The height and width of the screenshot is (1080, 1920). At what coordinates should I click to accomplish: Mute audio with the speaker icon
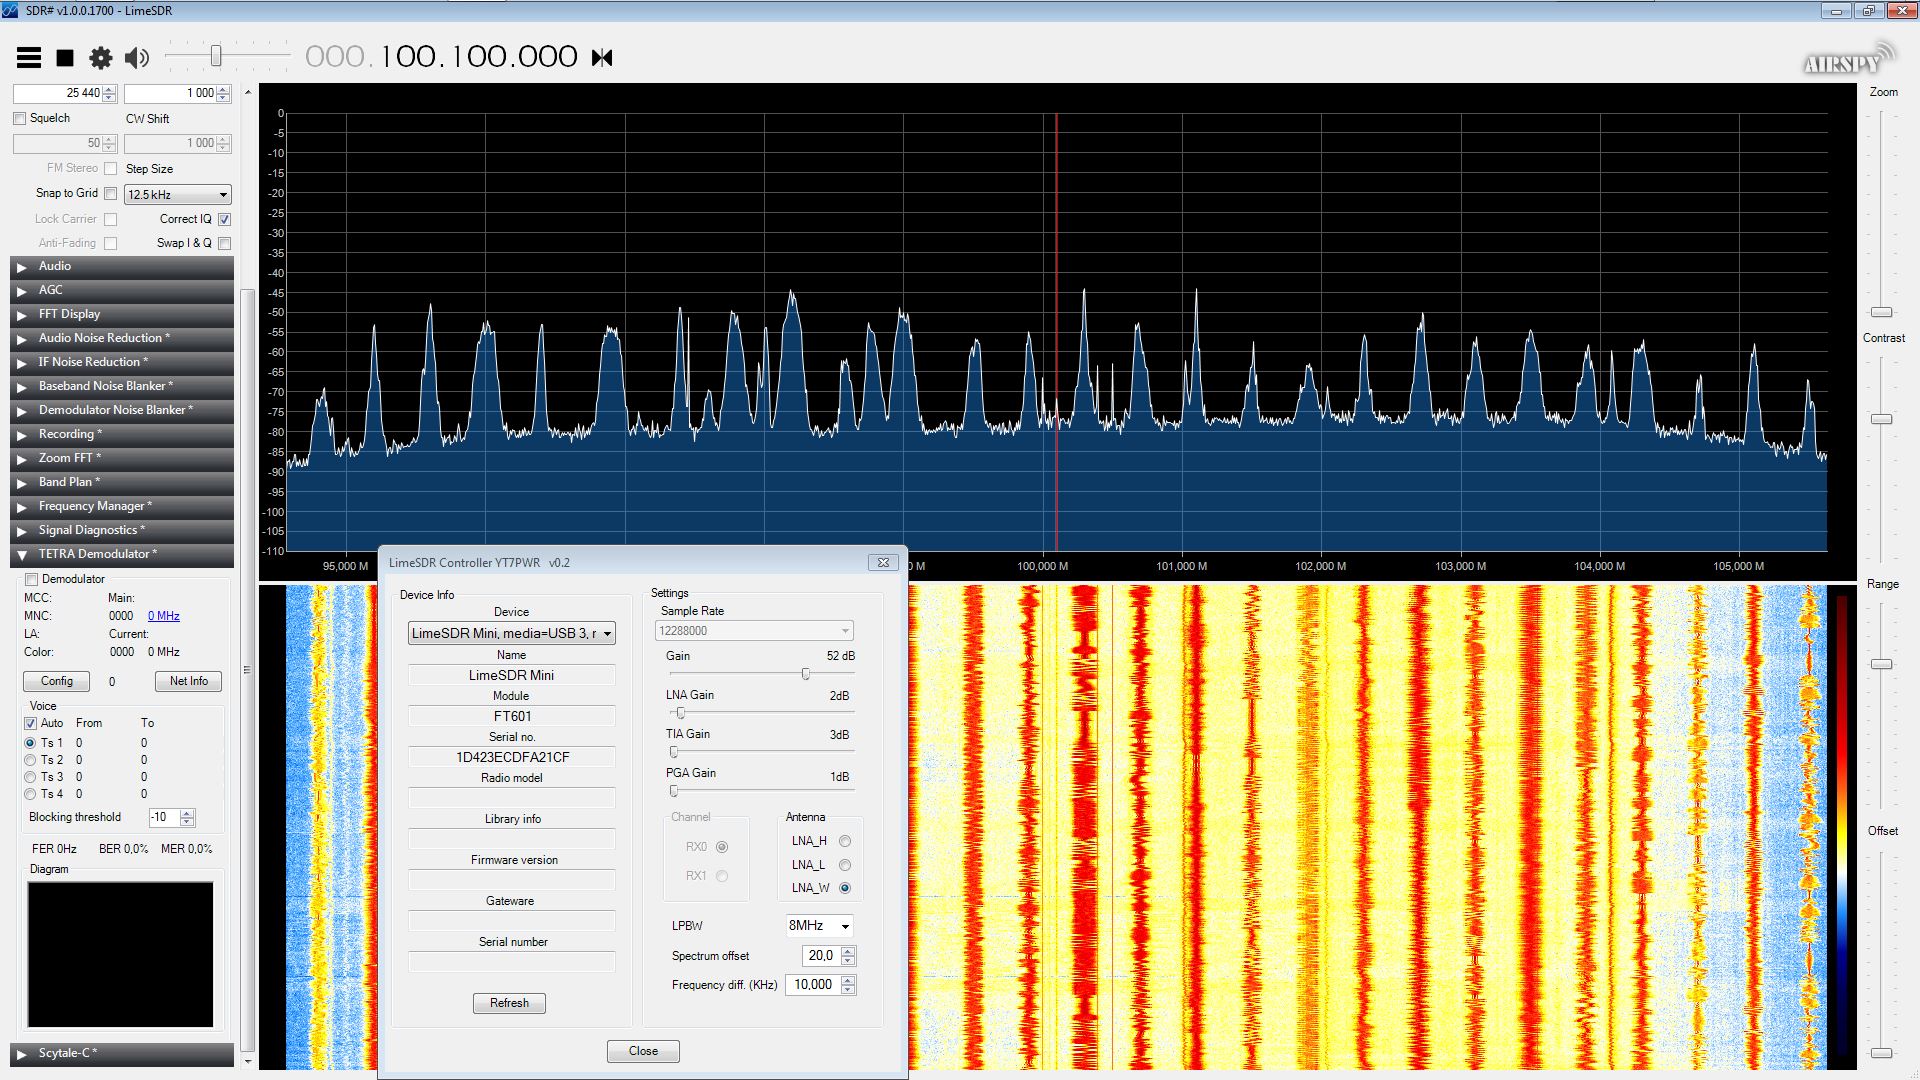(137, 58)
